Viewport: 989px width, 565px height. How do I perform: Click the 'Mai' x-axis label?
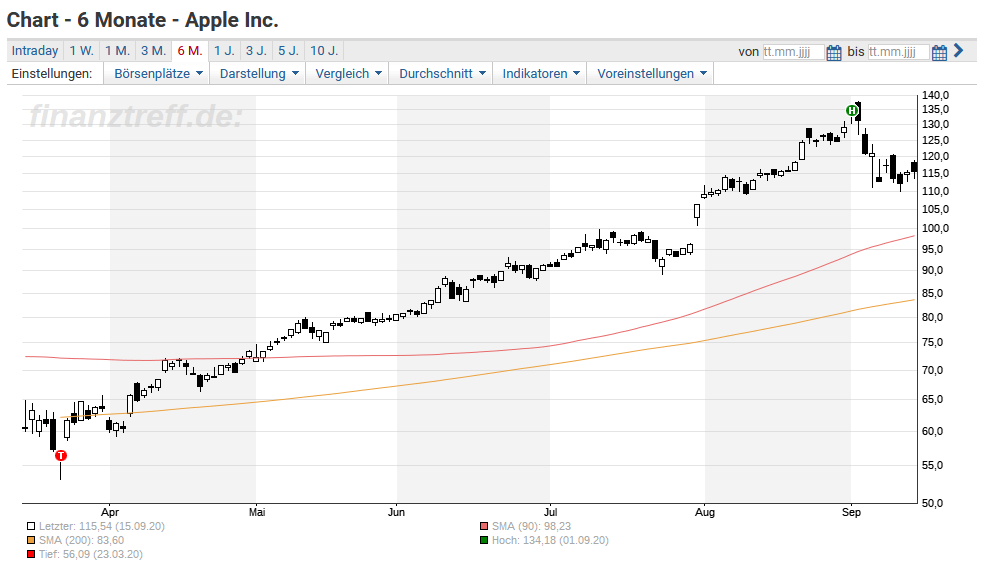point(257,512)
